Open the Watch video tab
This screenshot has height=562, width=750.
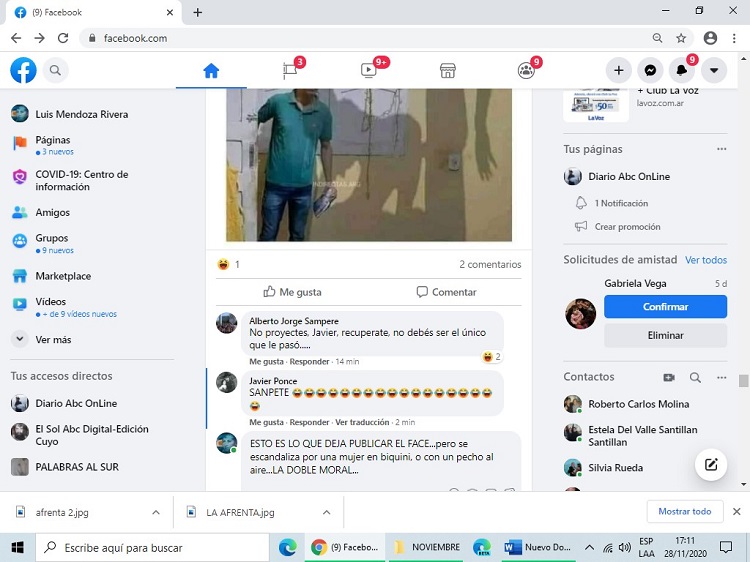(369, 71)
